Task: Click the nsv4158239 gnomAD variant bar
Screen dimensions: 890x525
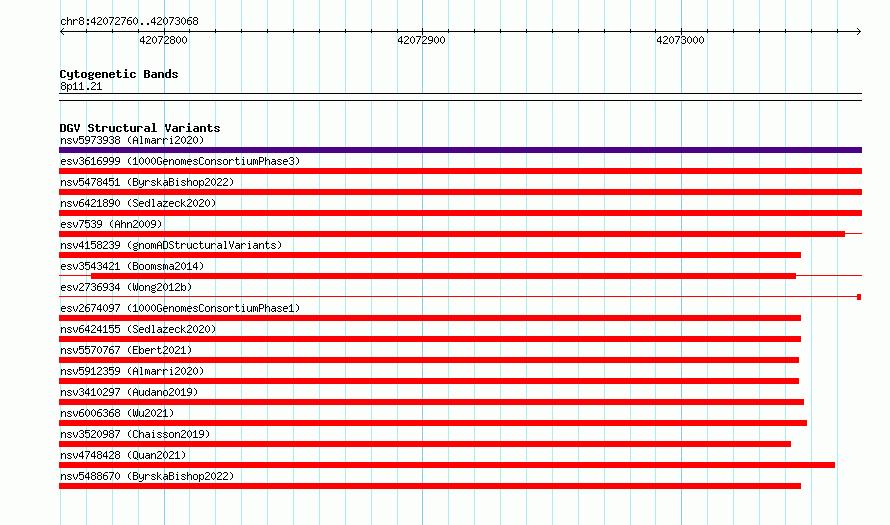Action: [430, 255]
